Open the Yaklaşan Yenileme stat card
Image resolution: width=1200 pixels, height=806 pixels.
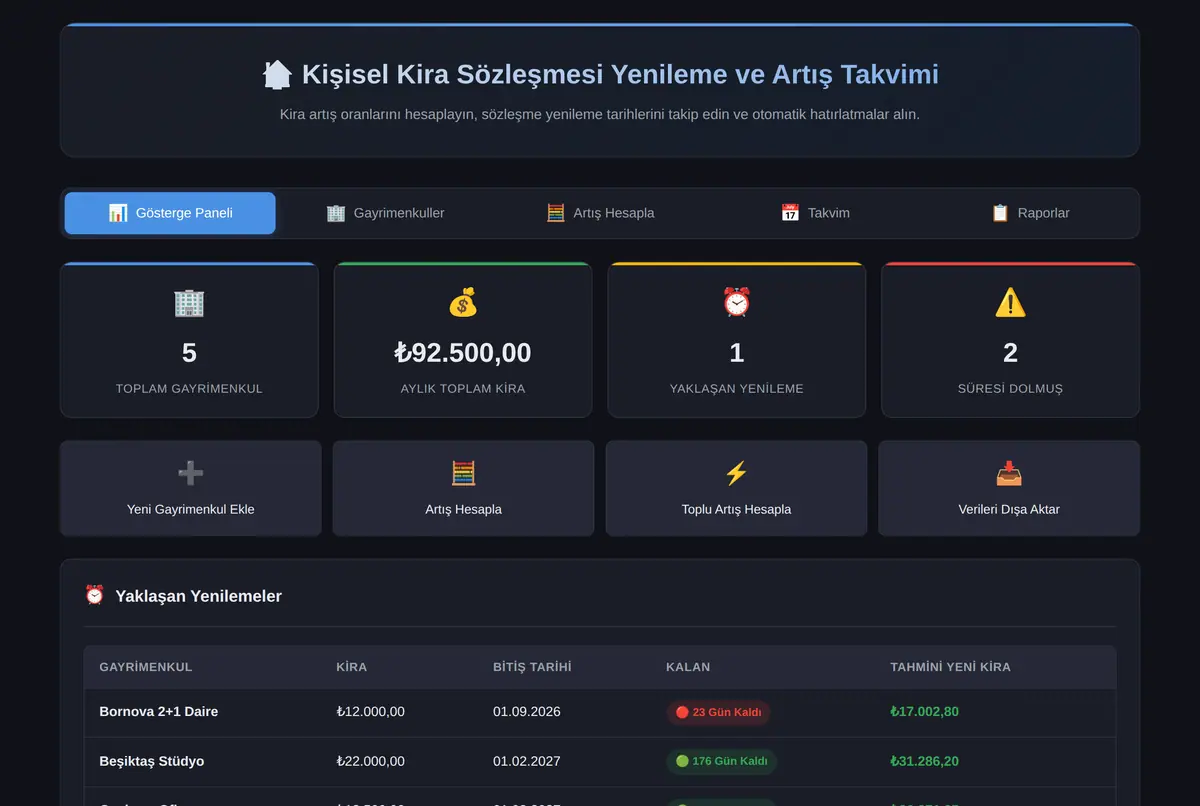(737, 340)
